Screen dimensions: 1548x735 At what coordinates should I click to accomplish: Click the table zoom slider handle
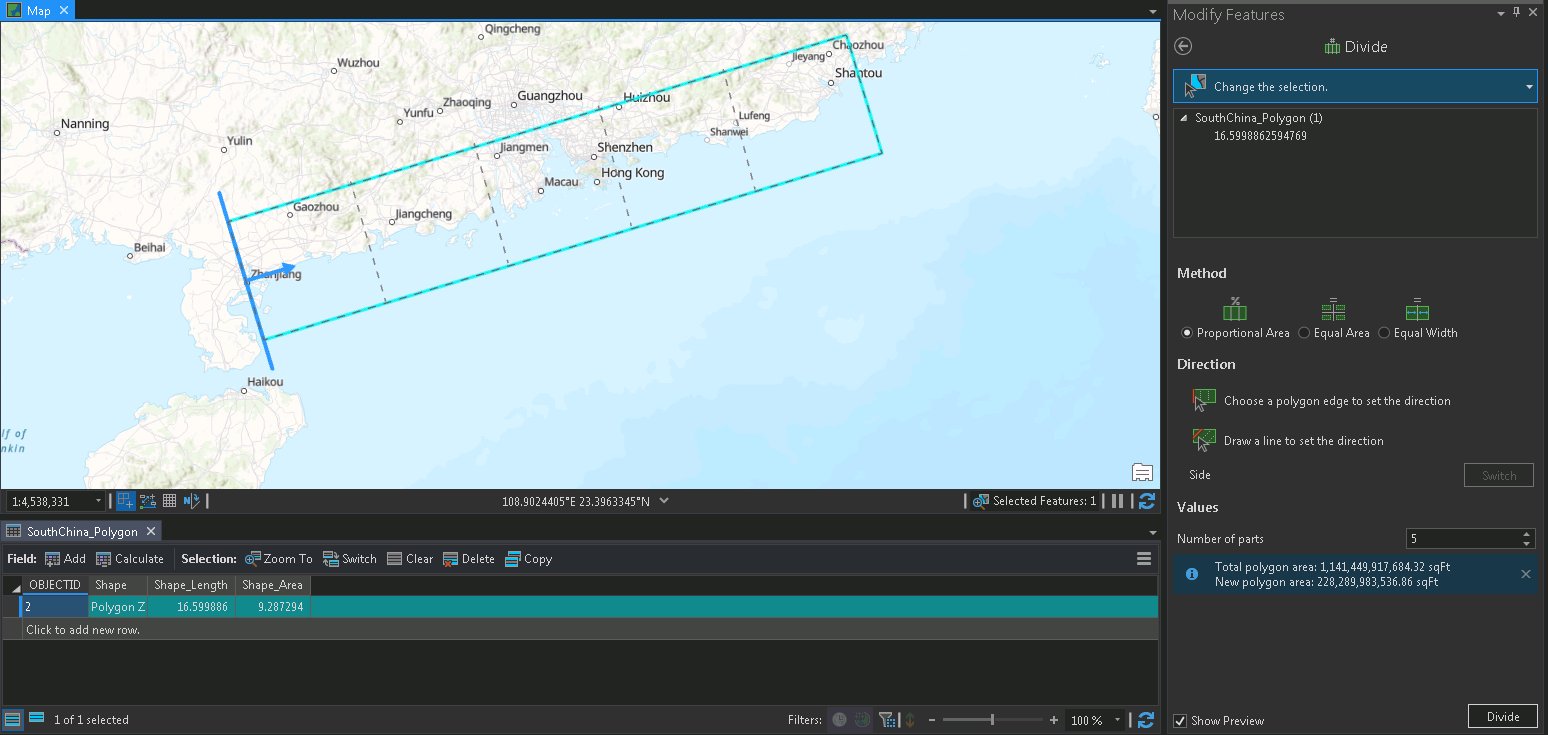point(992,720)
